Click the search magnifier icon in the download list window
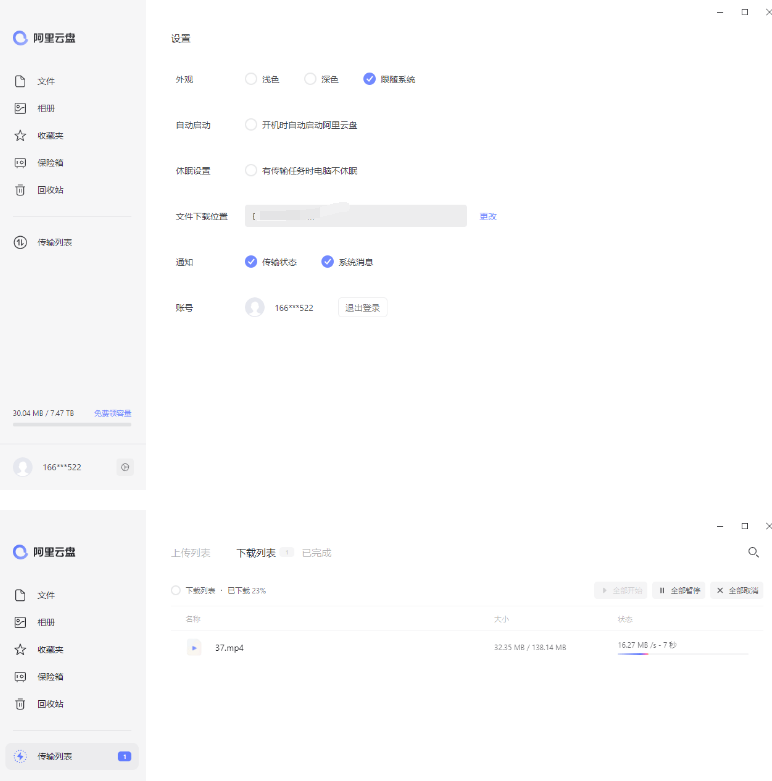Viewport: 772px width, 781px height. pos(753,552)
